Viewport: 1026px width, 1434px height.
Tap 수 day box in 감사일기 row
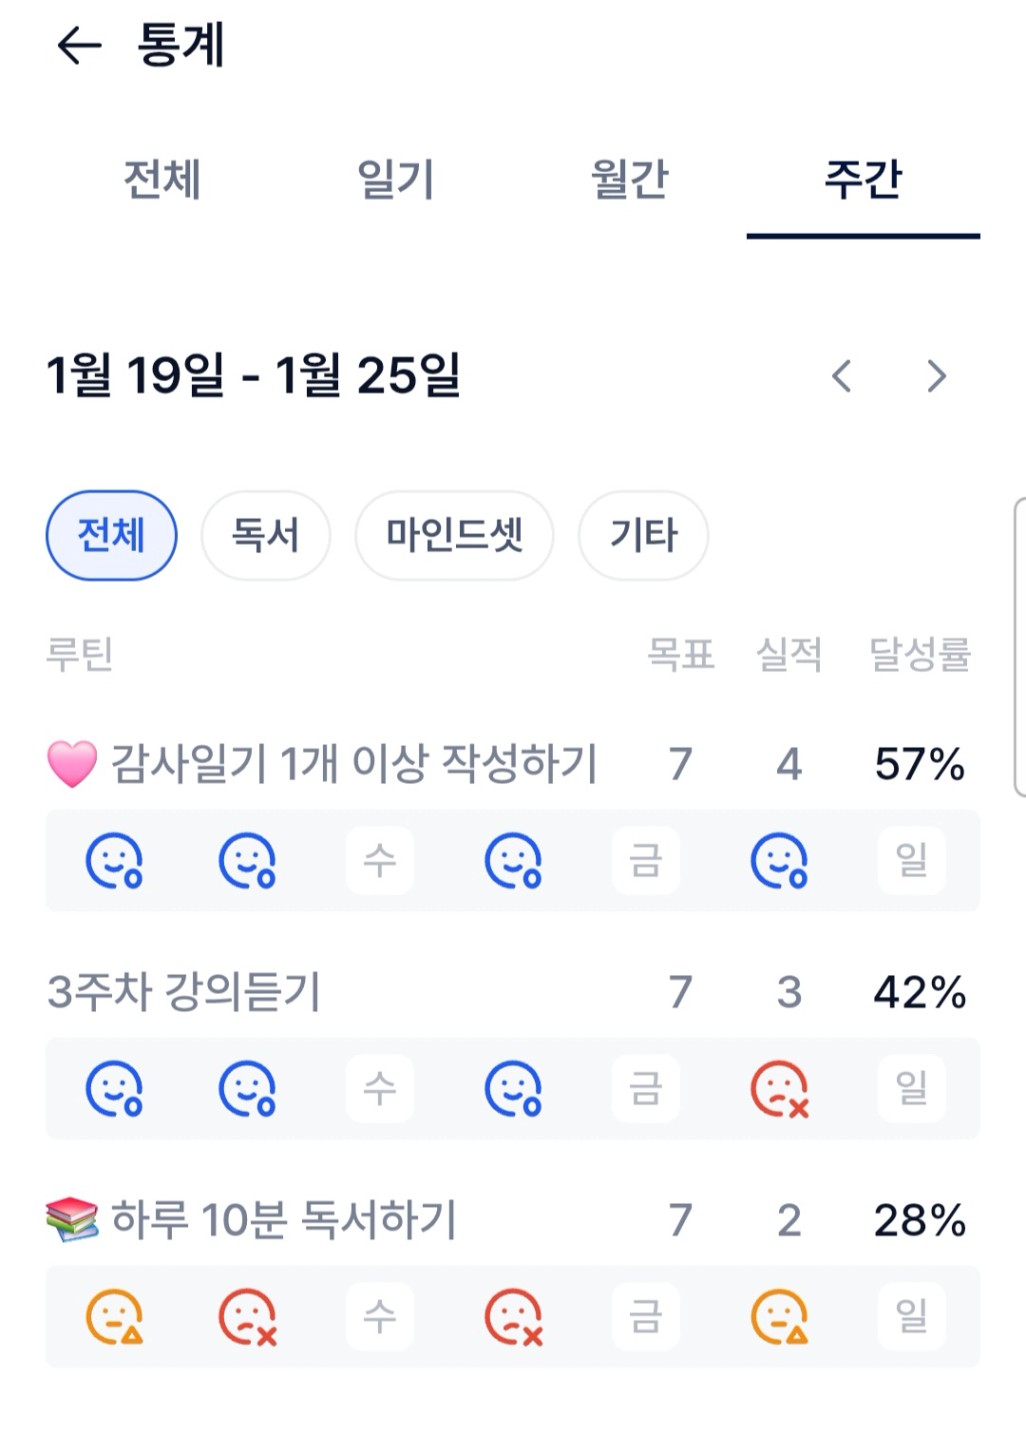coord(380,861)
